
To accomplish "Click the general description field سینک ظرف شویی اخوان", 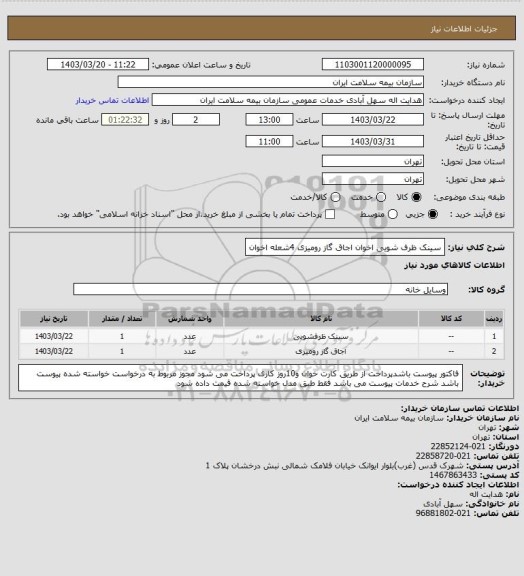I will 345,247.
